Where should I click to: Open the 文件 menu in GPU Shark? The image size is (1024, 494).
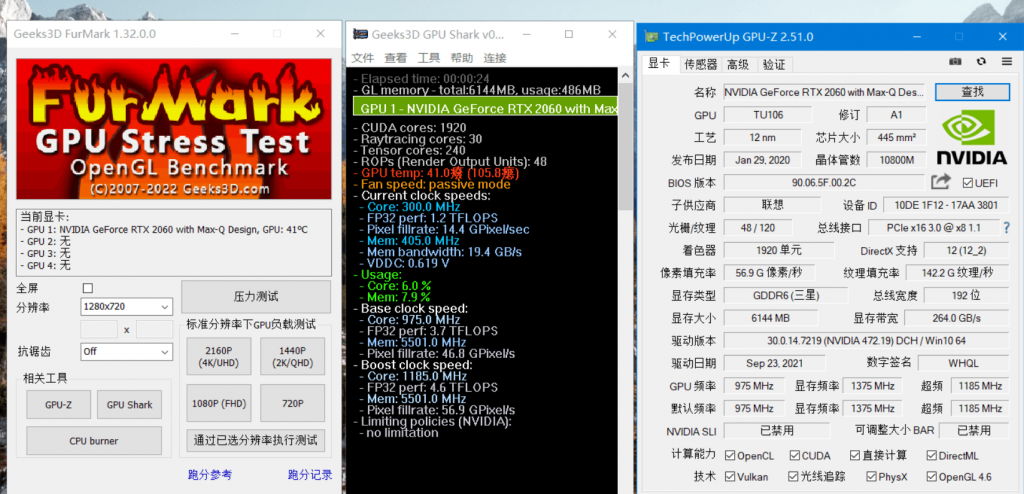[x=362, y=58]
